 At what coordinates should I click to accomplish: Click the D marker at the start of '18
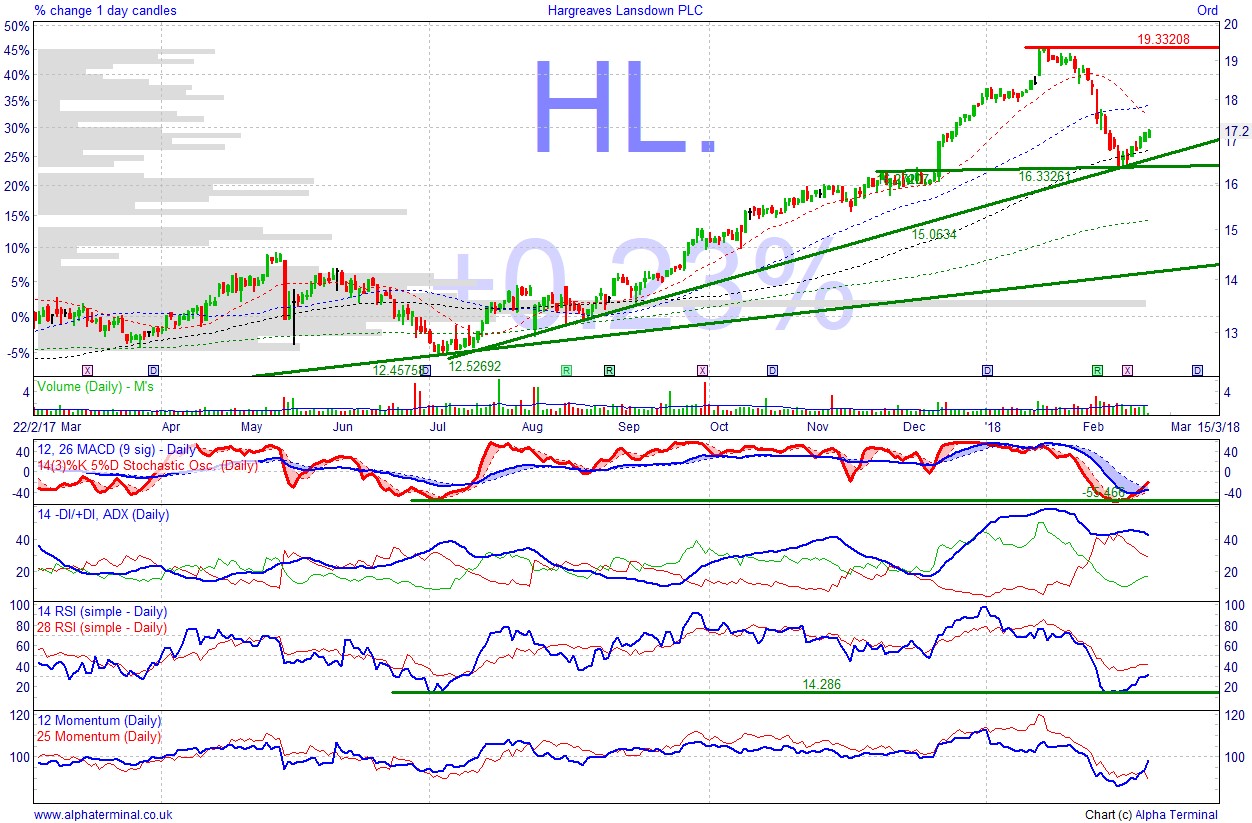click(x=987, y=370)
